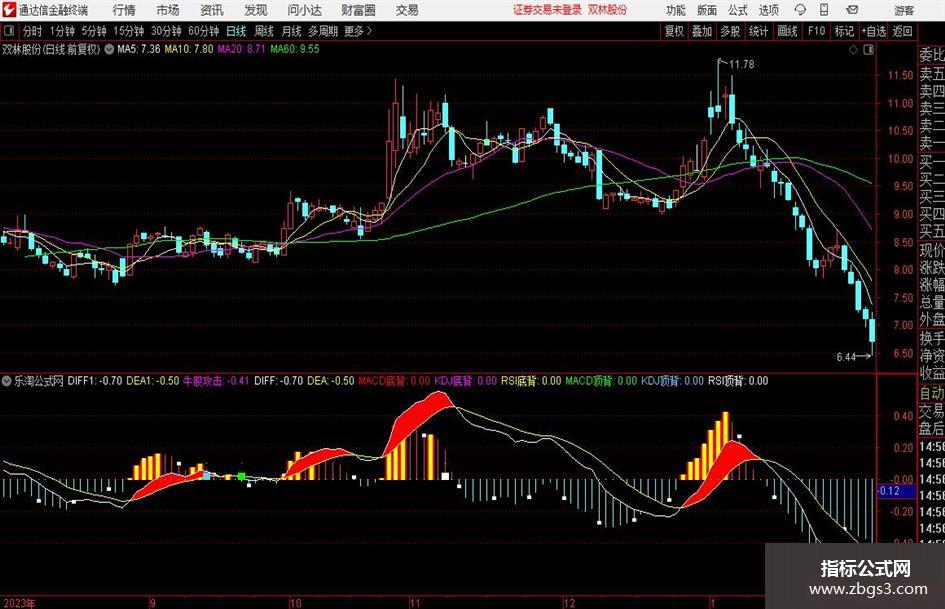945x609 pixels.
Task: Open the 市场 menu
Action: tap(168, 10)
